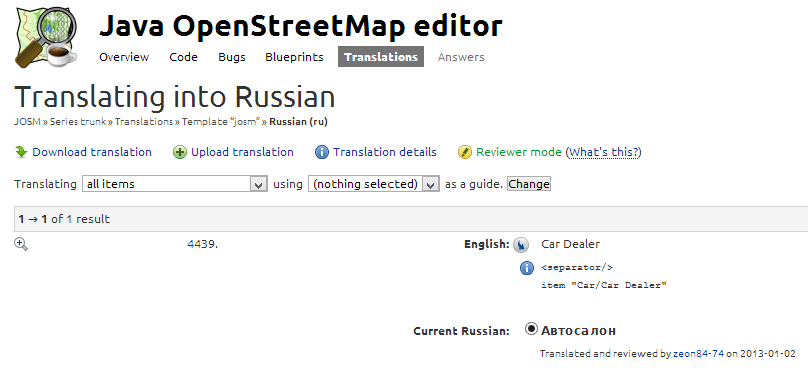808x371 pixels.
Task: Click the item number 4439. text
Action: (203, 244)
